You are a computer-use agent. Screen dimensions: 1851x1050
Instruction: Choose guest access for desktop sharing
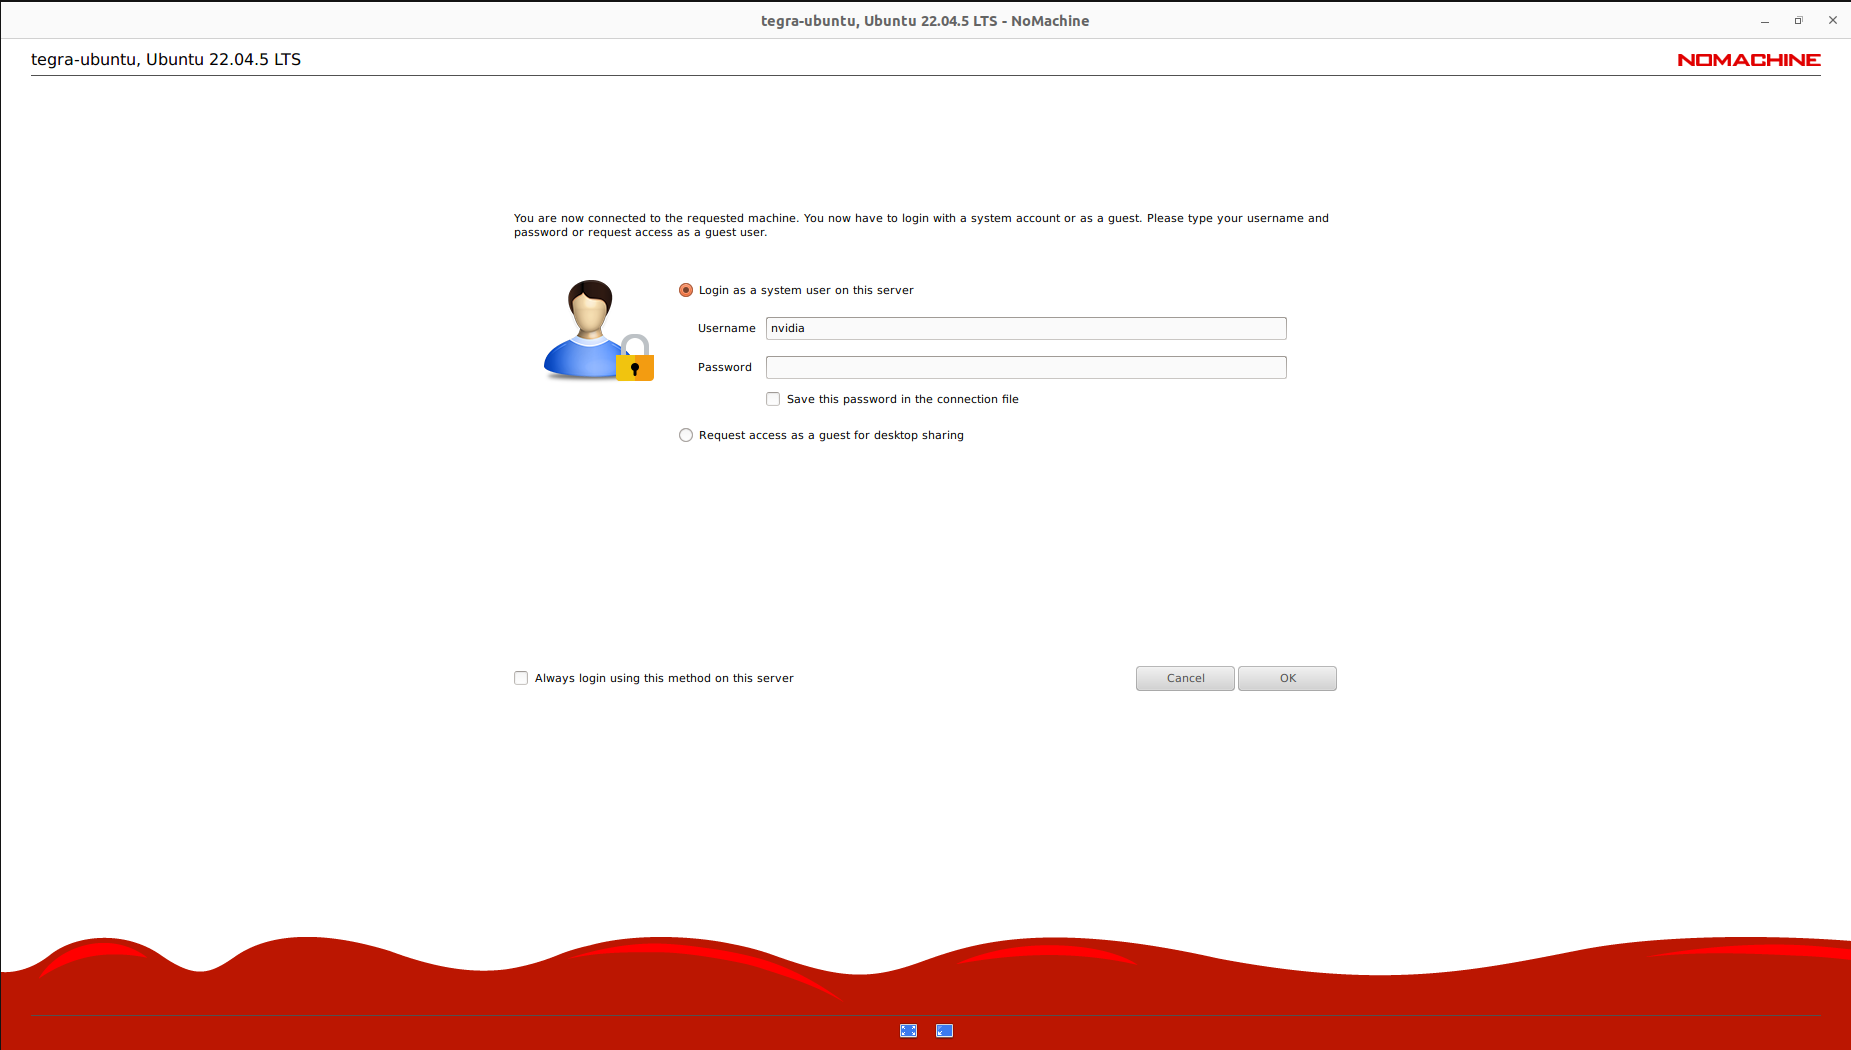coord(686,435)
